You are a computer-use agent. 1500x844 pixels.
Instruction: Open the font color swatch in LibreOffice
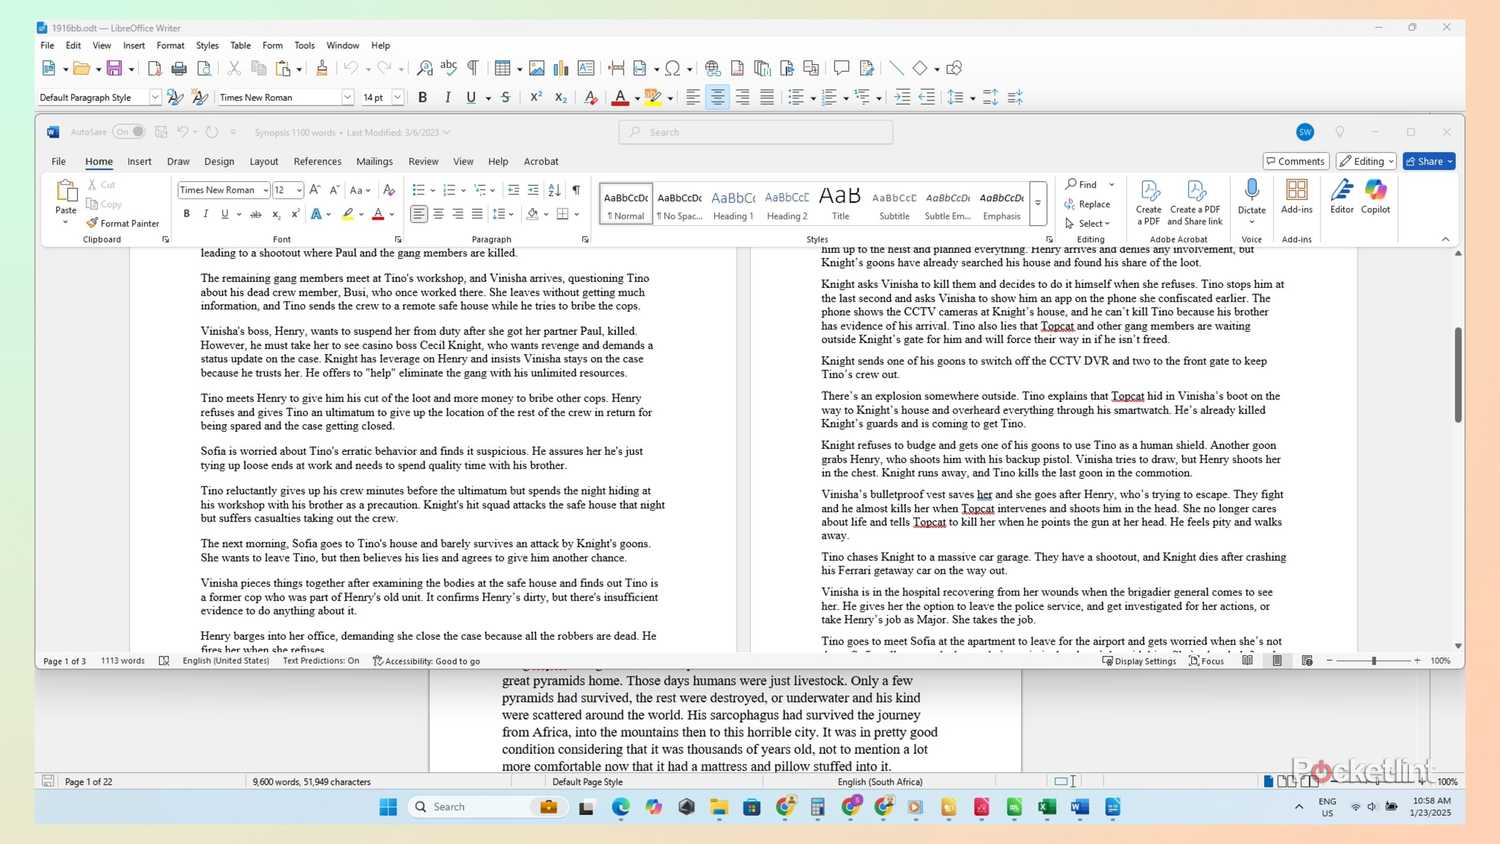click(622, 97)
